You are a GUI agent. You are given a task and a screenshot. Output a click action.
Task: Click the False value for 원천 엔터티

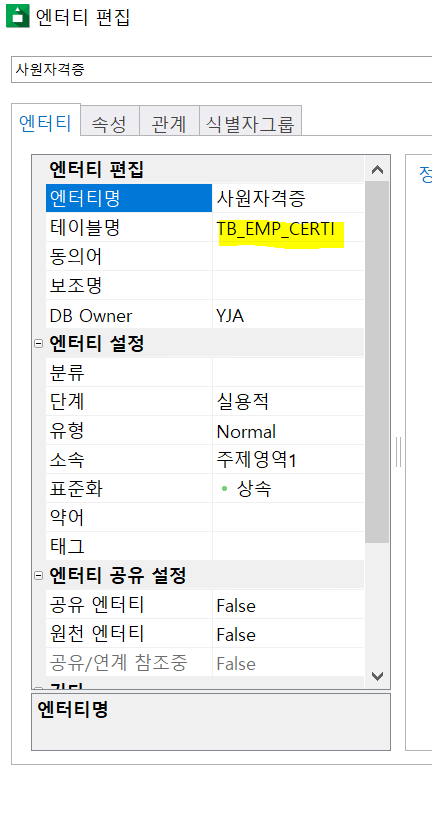click(236, 635)
